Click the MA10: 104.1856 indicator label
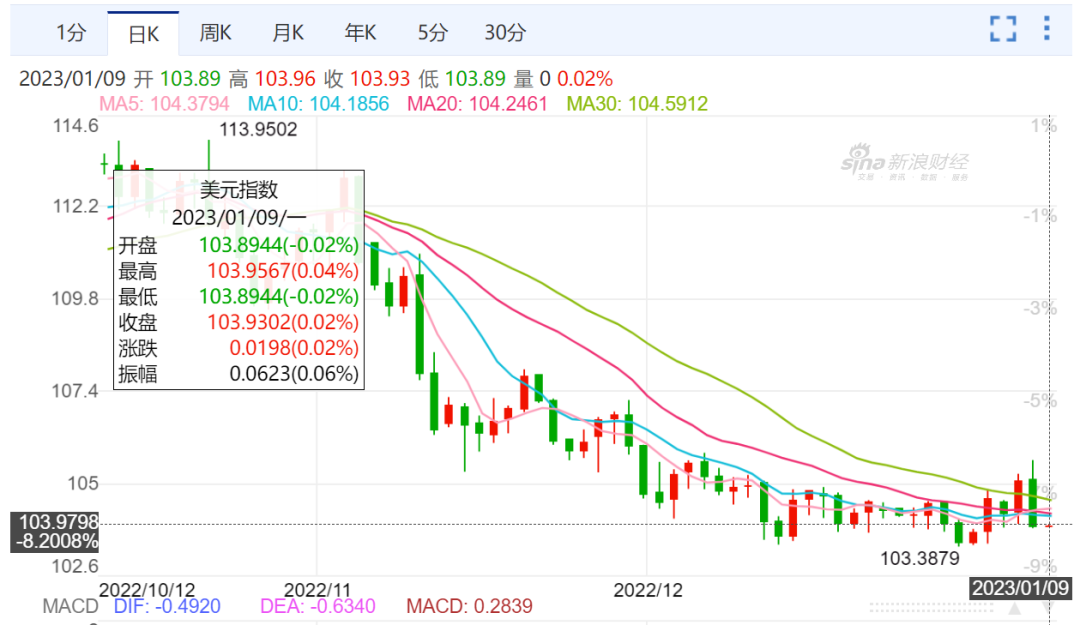Image resolution: width=1080 pixels, height=625 pixels. coord(318,104)
